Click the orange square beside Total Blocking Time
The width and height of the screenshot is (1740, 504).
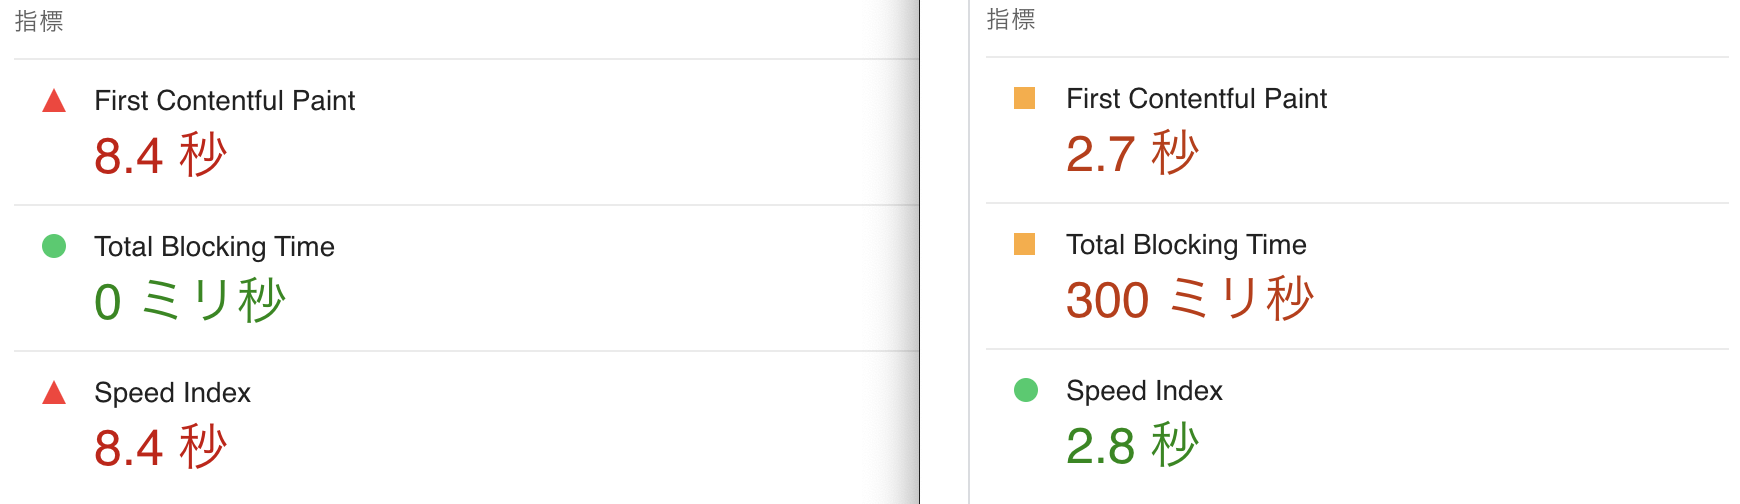coord(1024,244)
